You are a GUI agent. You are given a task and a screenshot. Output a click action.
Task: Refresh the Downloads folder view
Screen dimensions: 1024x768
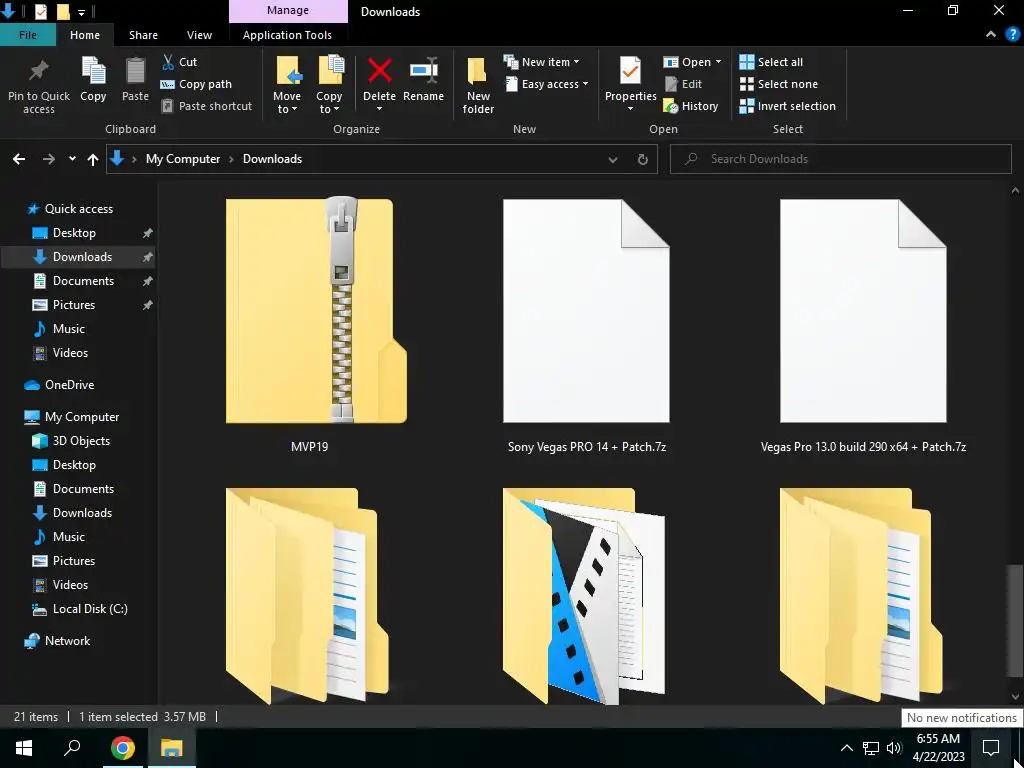tap(643, 159)
